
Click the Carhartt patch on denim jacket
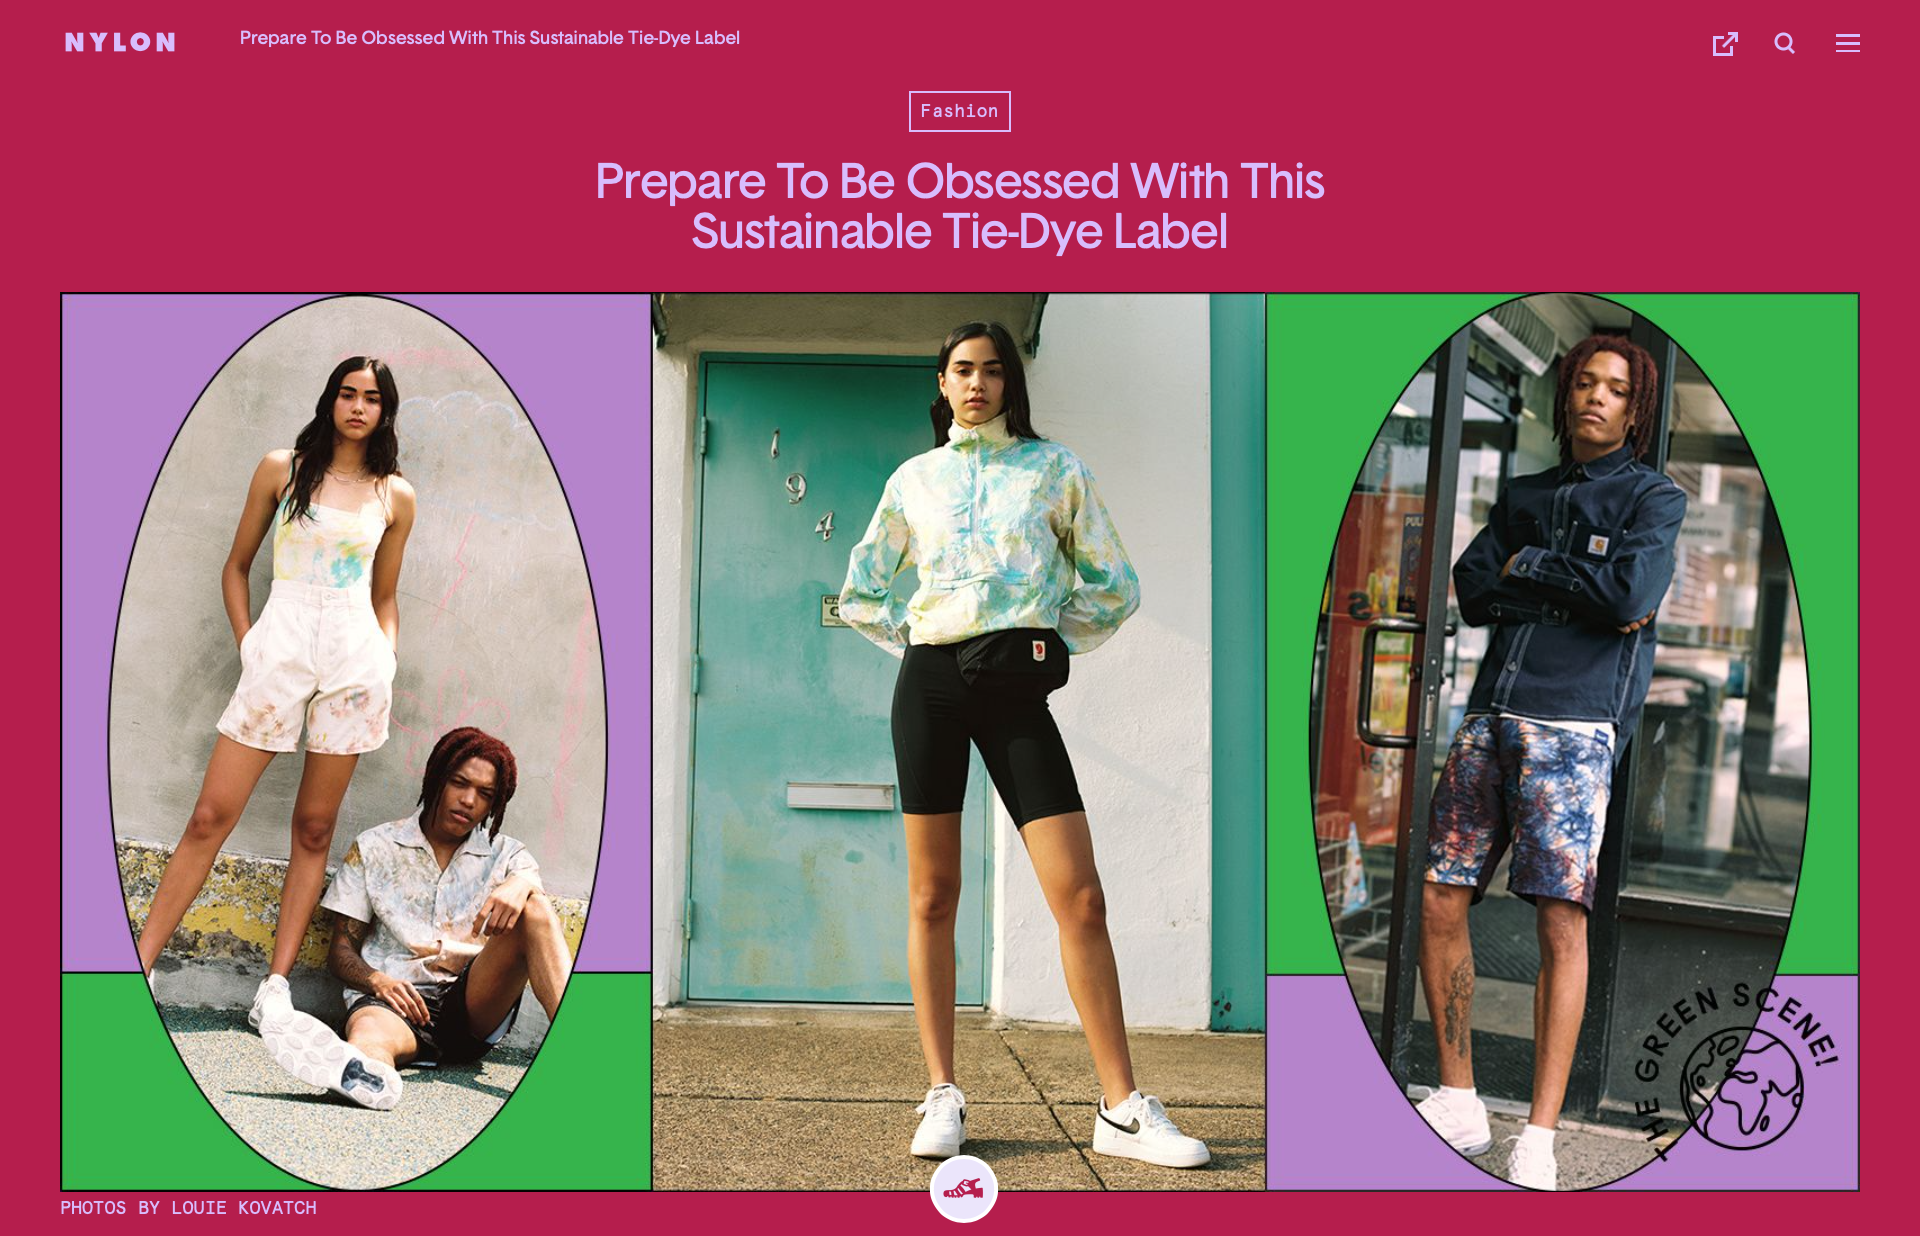click(1597, 545)
